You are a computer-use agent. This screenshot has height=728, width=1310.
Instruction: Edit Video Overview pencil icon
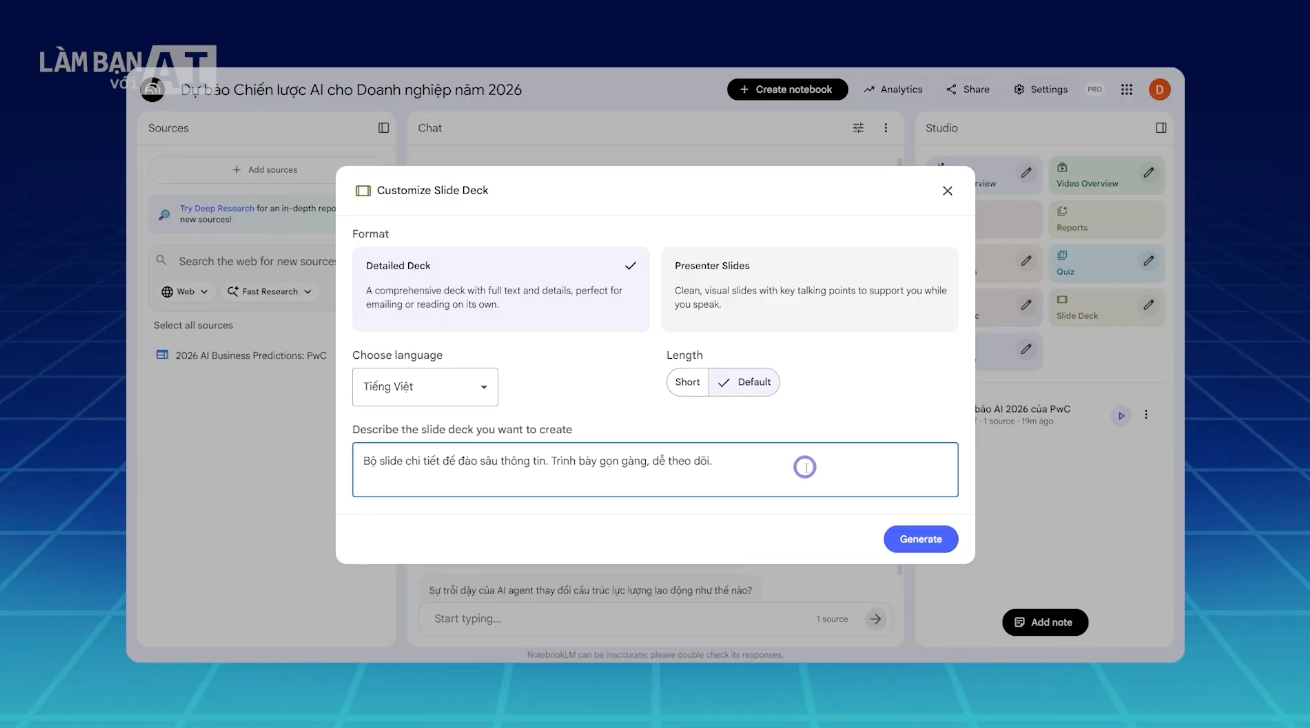coord(1149,173)
